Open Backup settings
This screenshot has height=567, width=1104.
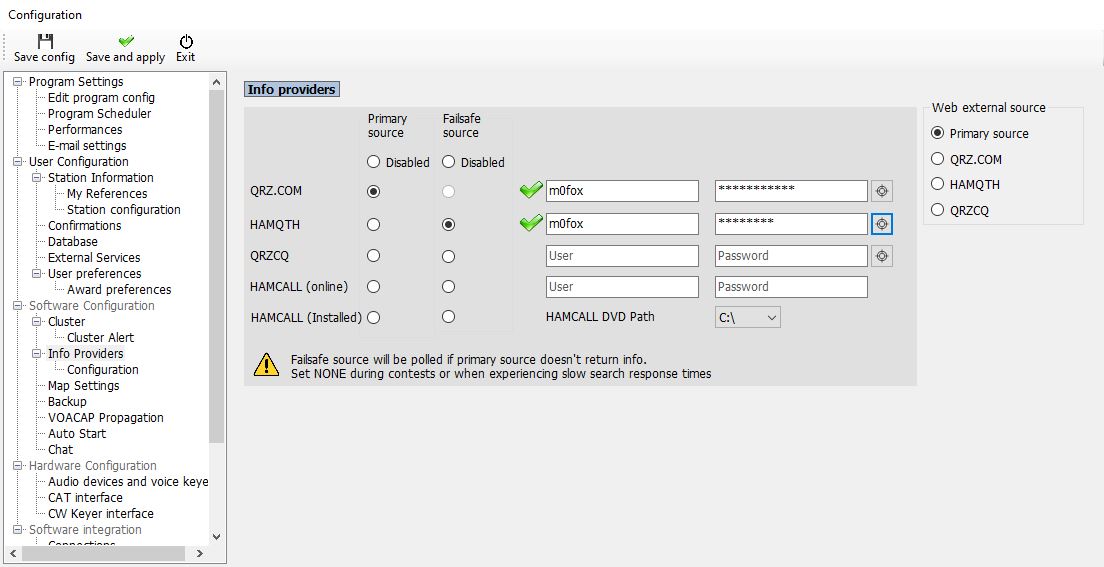[68, 401]
